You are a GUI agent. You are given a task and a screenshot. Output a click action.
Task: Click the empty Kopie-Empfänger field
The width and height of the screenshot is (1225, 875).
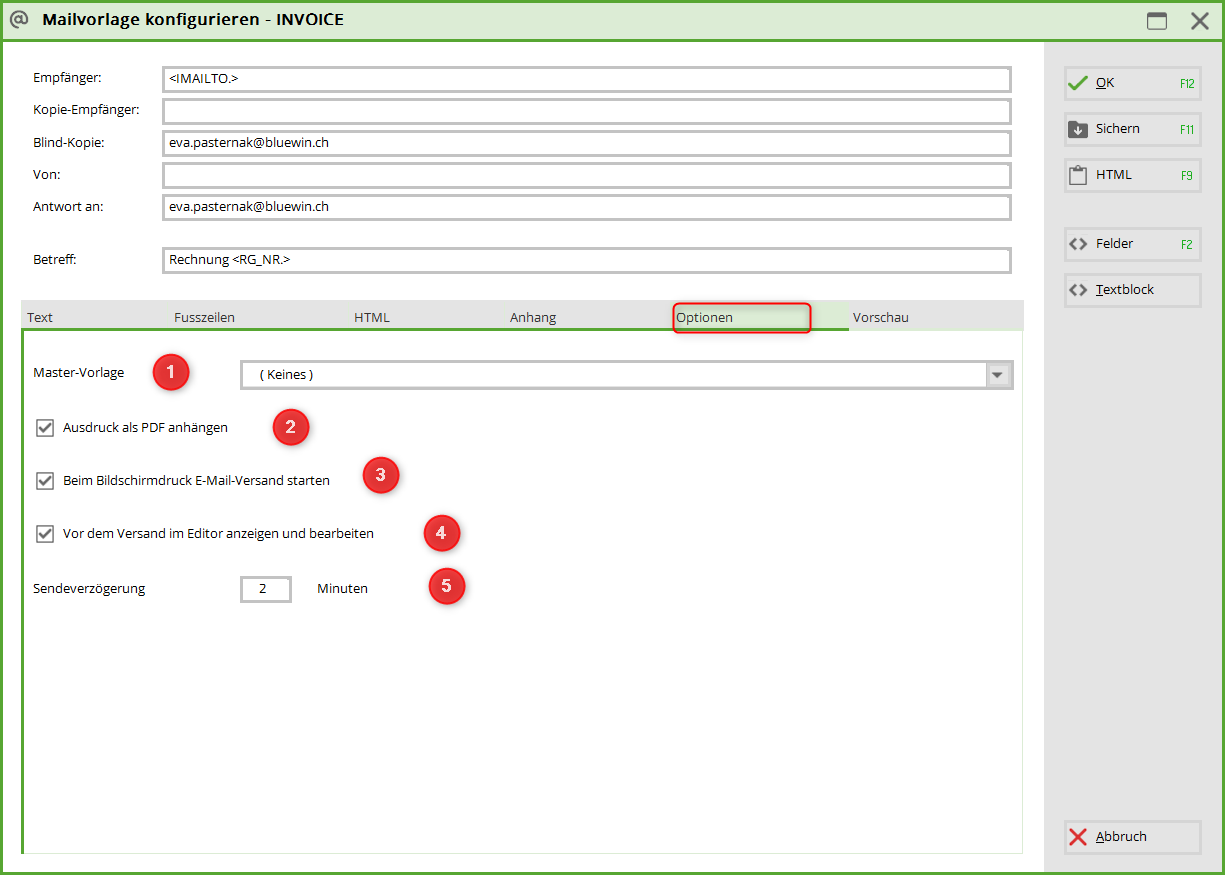pos(586,111)
